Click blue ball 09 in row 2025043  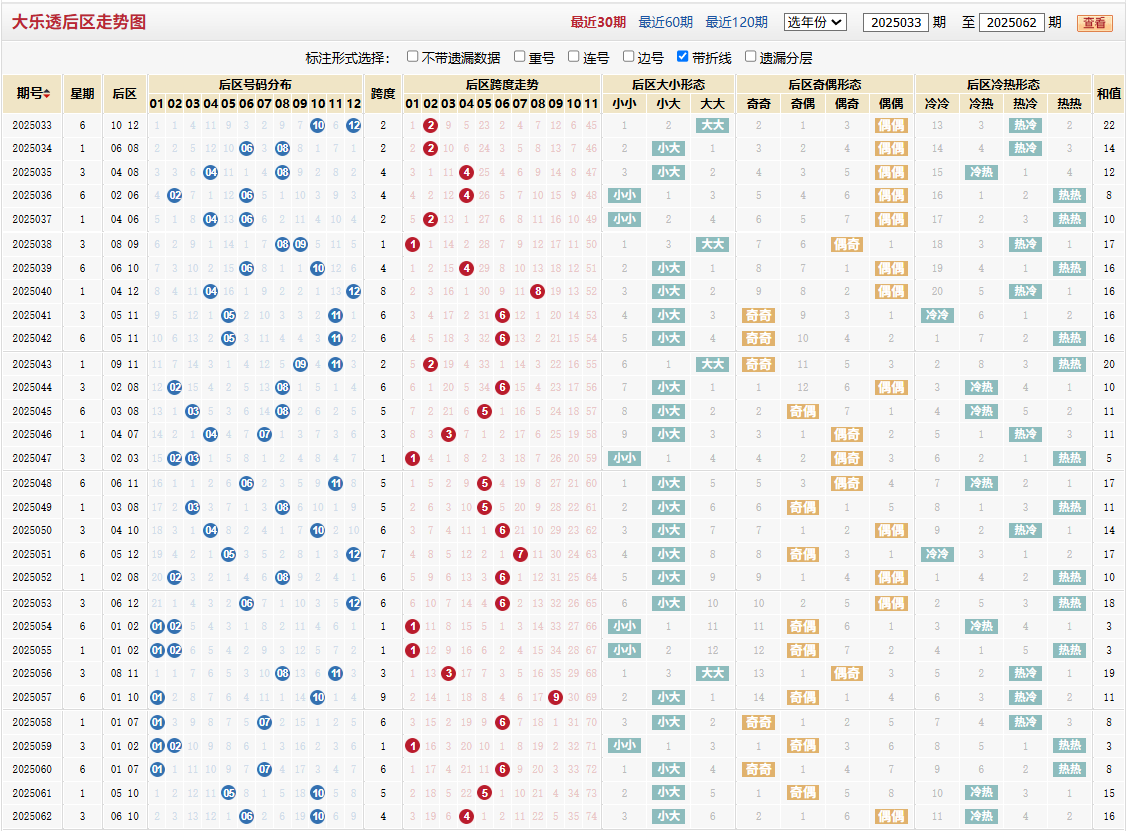coord(300,364)
